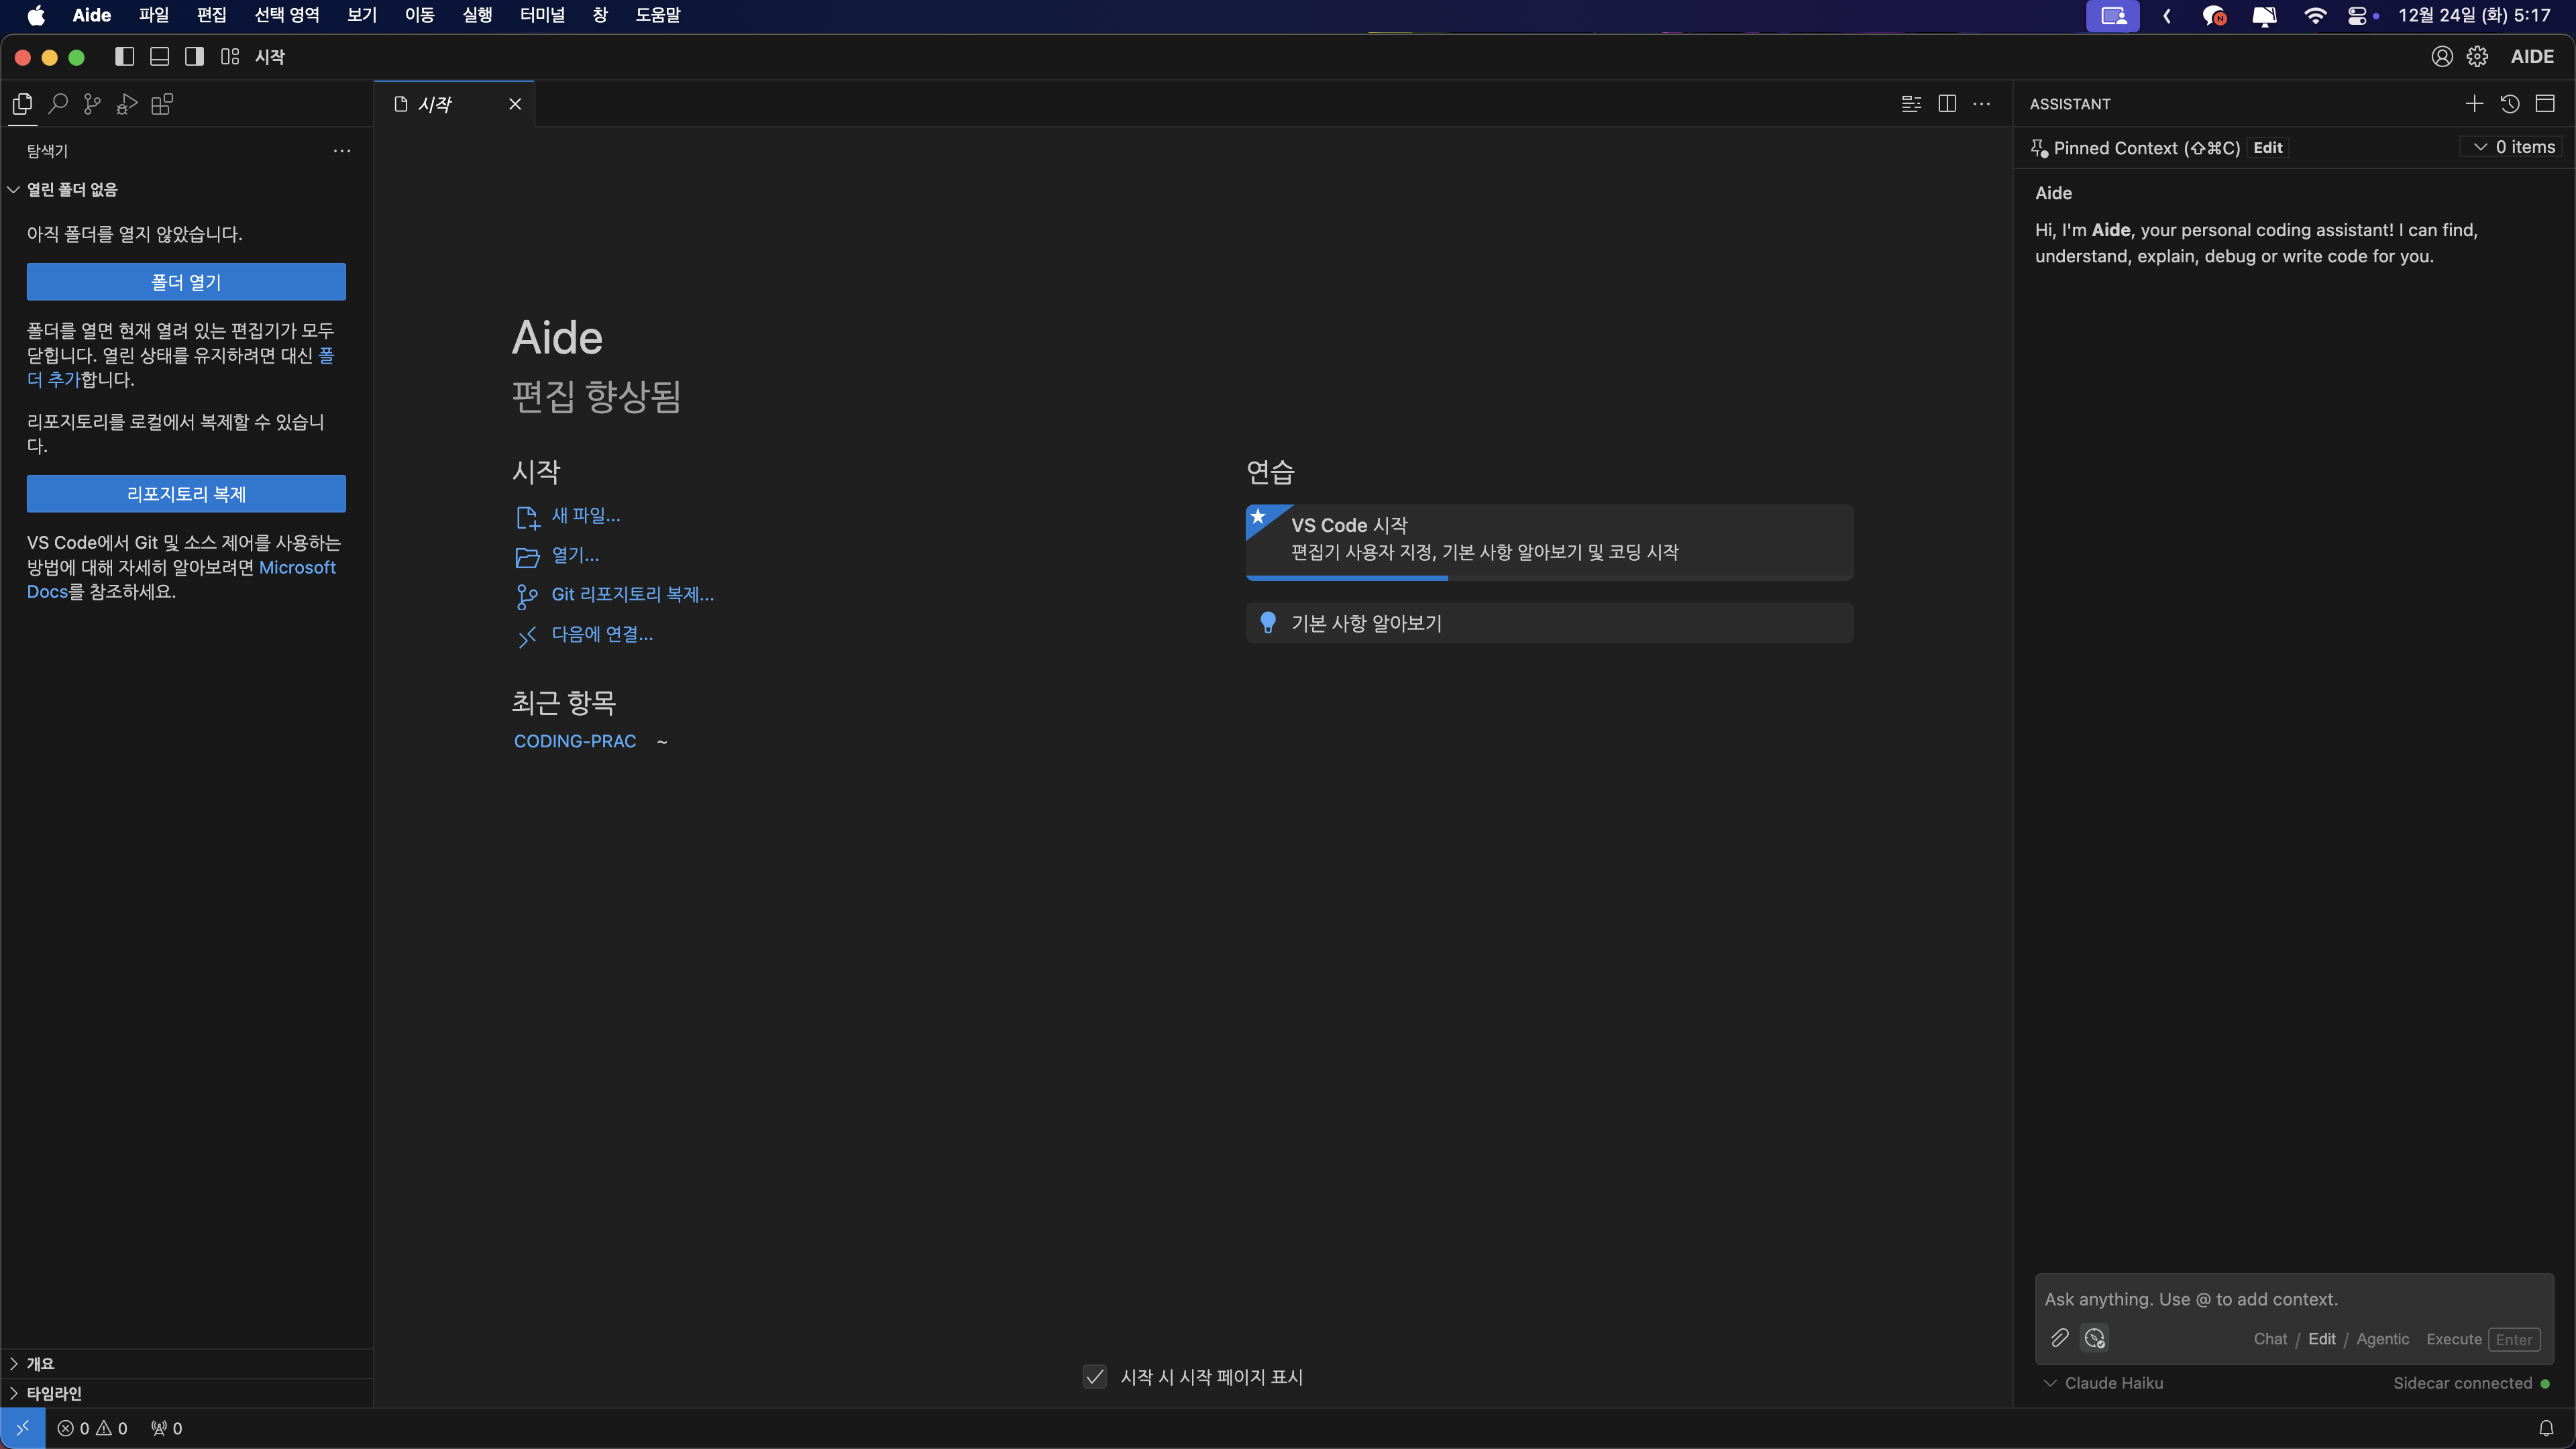Open the Source Control view icon
This screenshot has width=2576, height=1449.
(x=92, y=104)
